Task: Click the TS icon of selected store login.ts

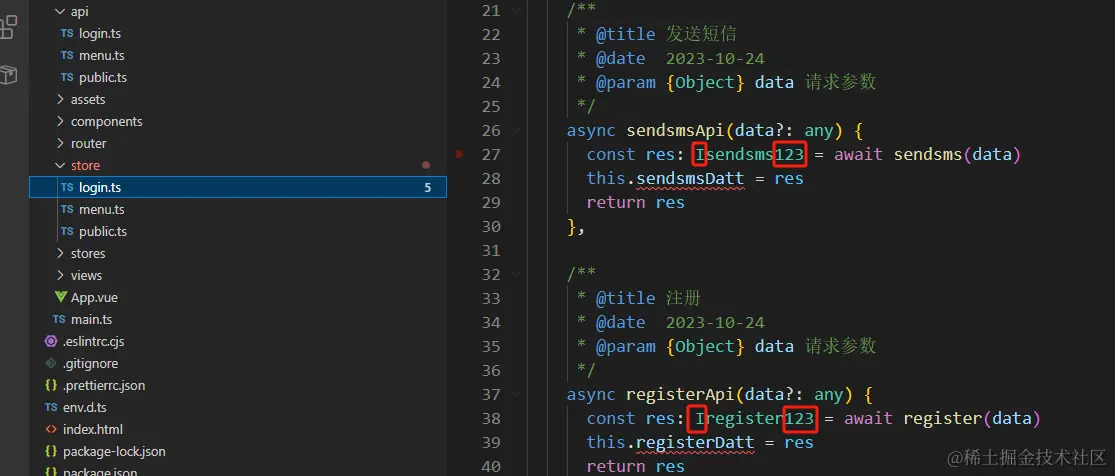Action: [x=67, y=188]
